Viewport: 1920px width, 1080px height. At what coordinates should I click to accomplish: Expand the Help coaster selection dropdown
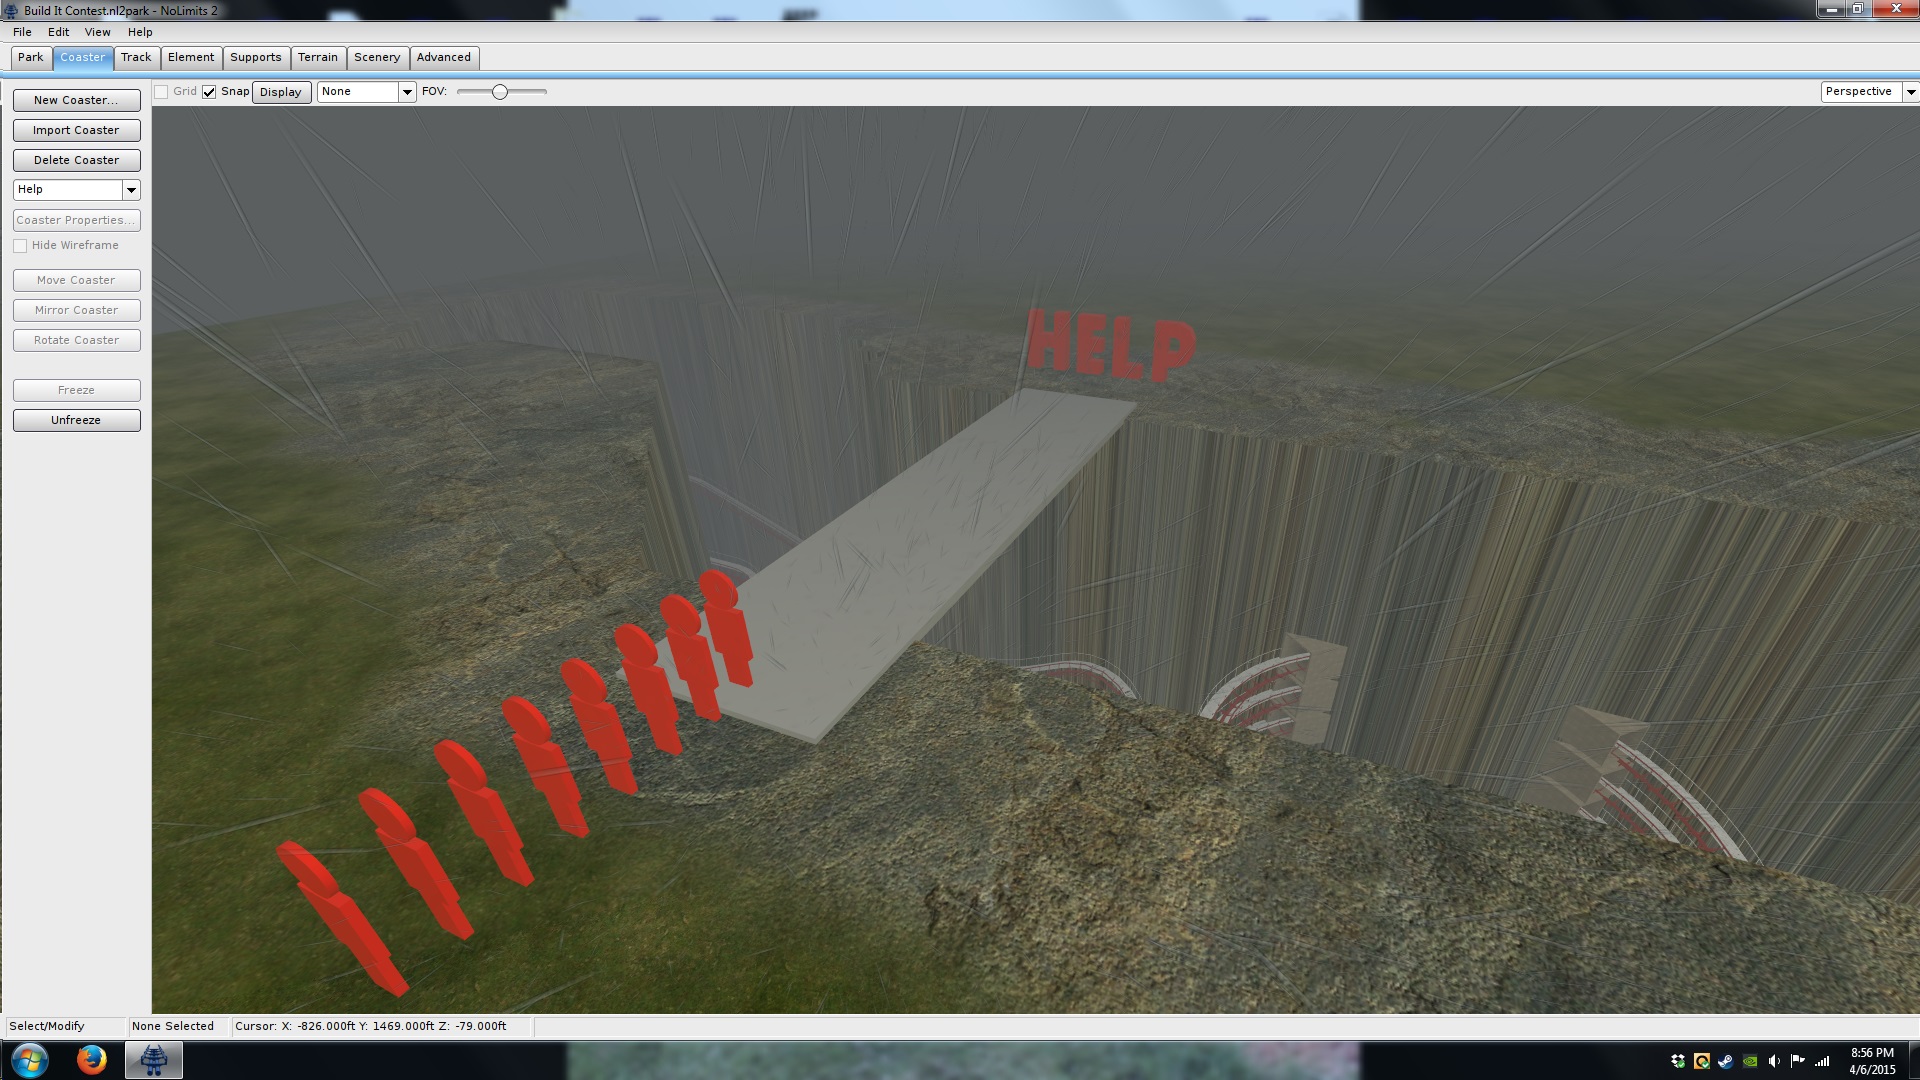coord(131,190)
